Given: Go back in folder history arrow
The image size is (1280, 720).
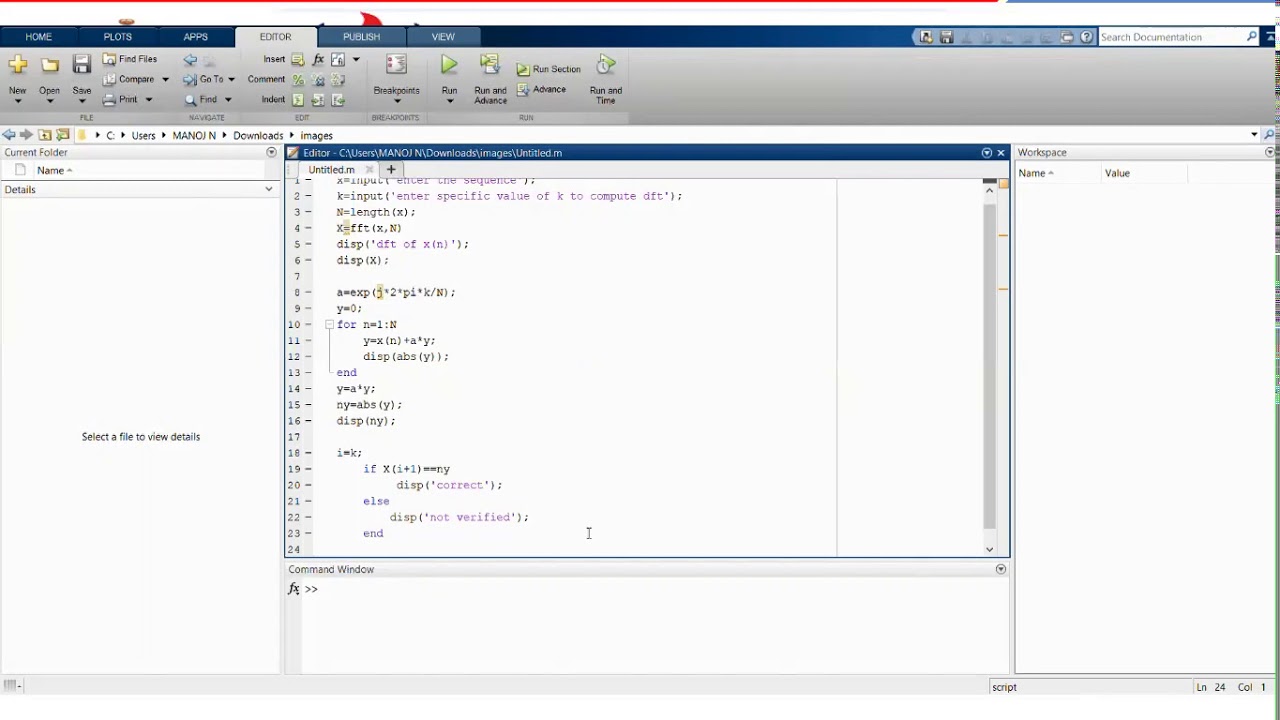Looking at the screenshot, I should [x=9, y=134].
